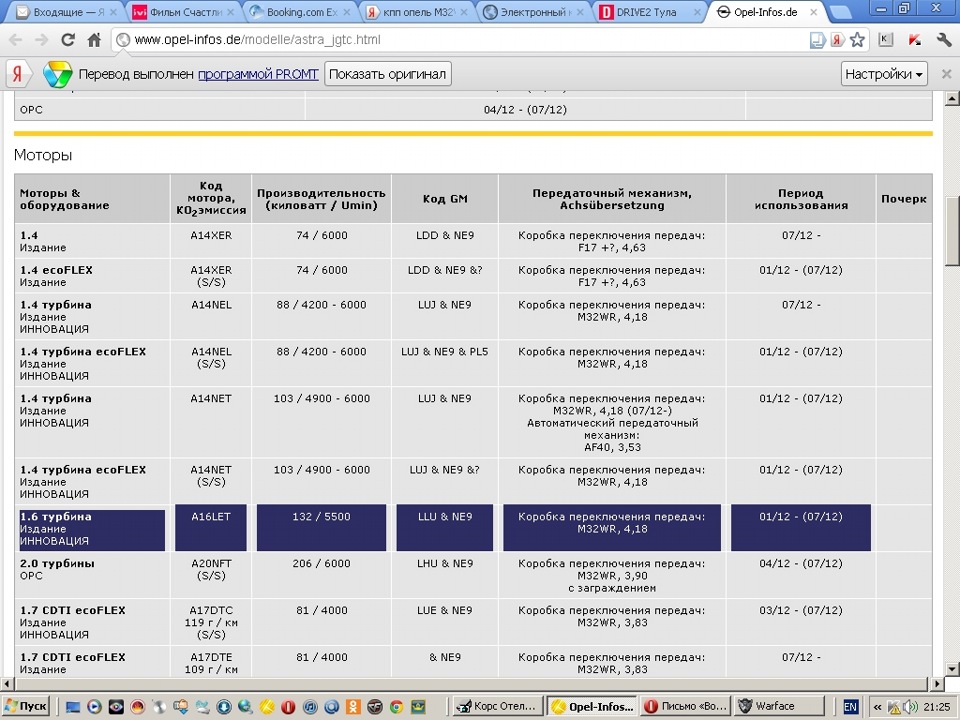
Task: Click the address bar URL field
Action: 465,40
